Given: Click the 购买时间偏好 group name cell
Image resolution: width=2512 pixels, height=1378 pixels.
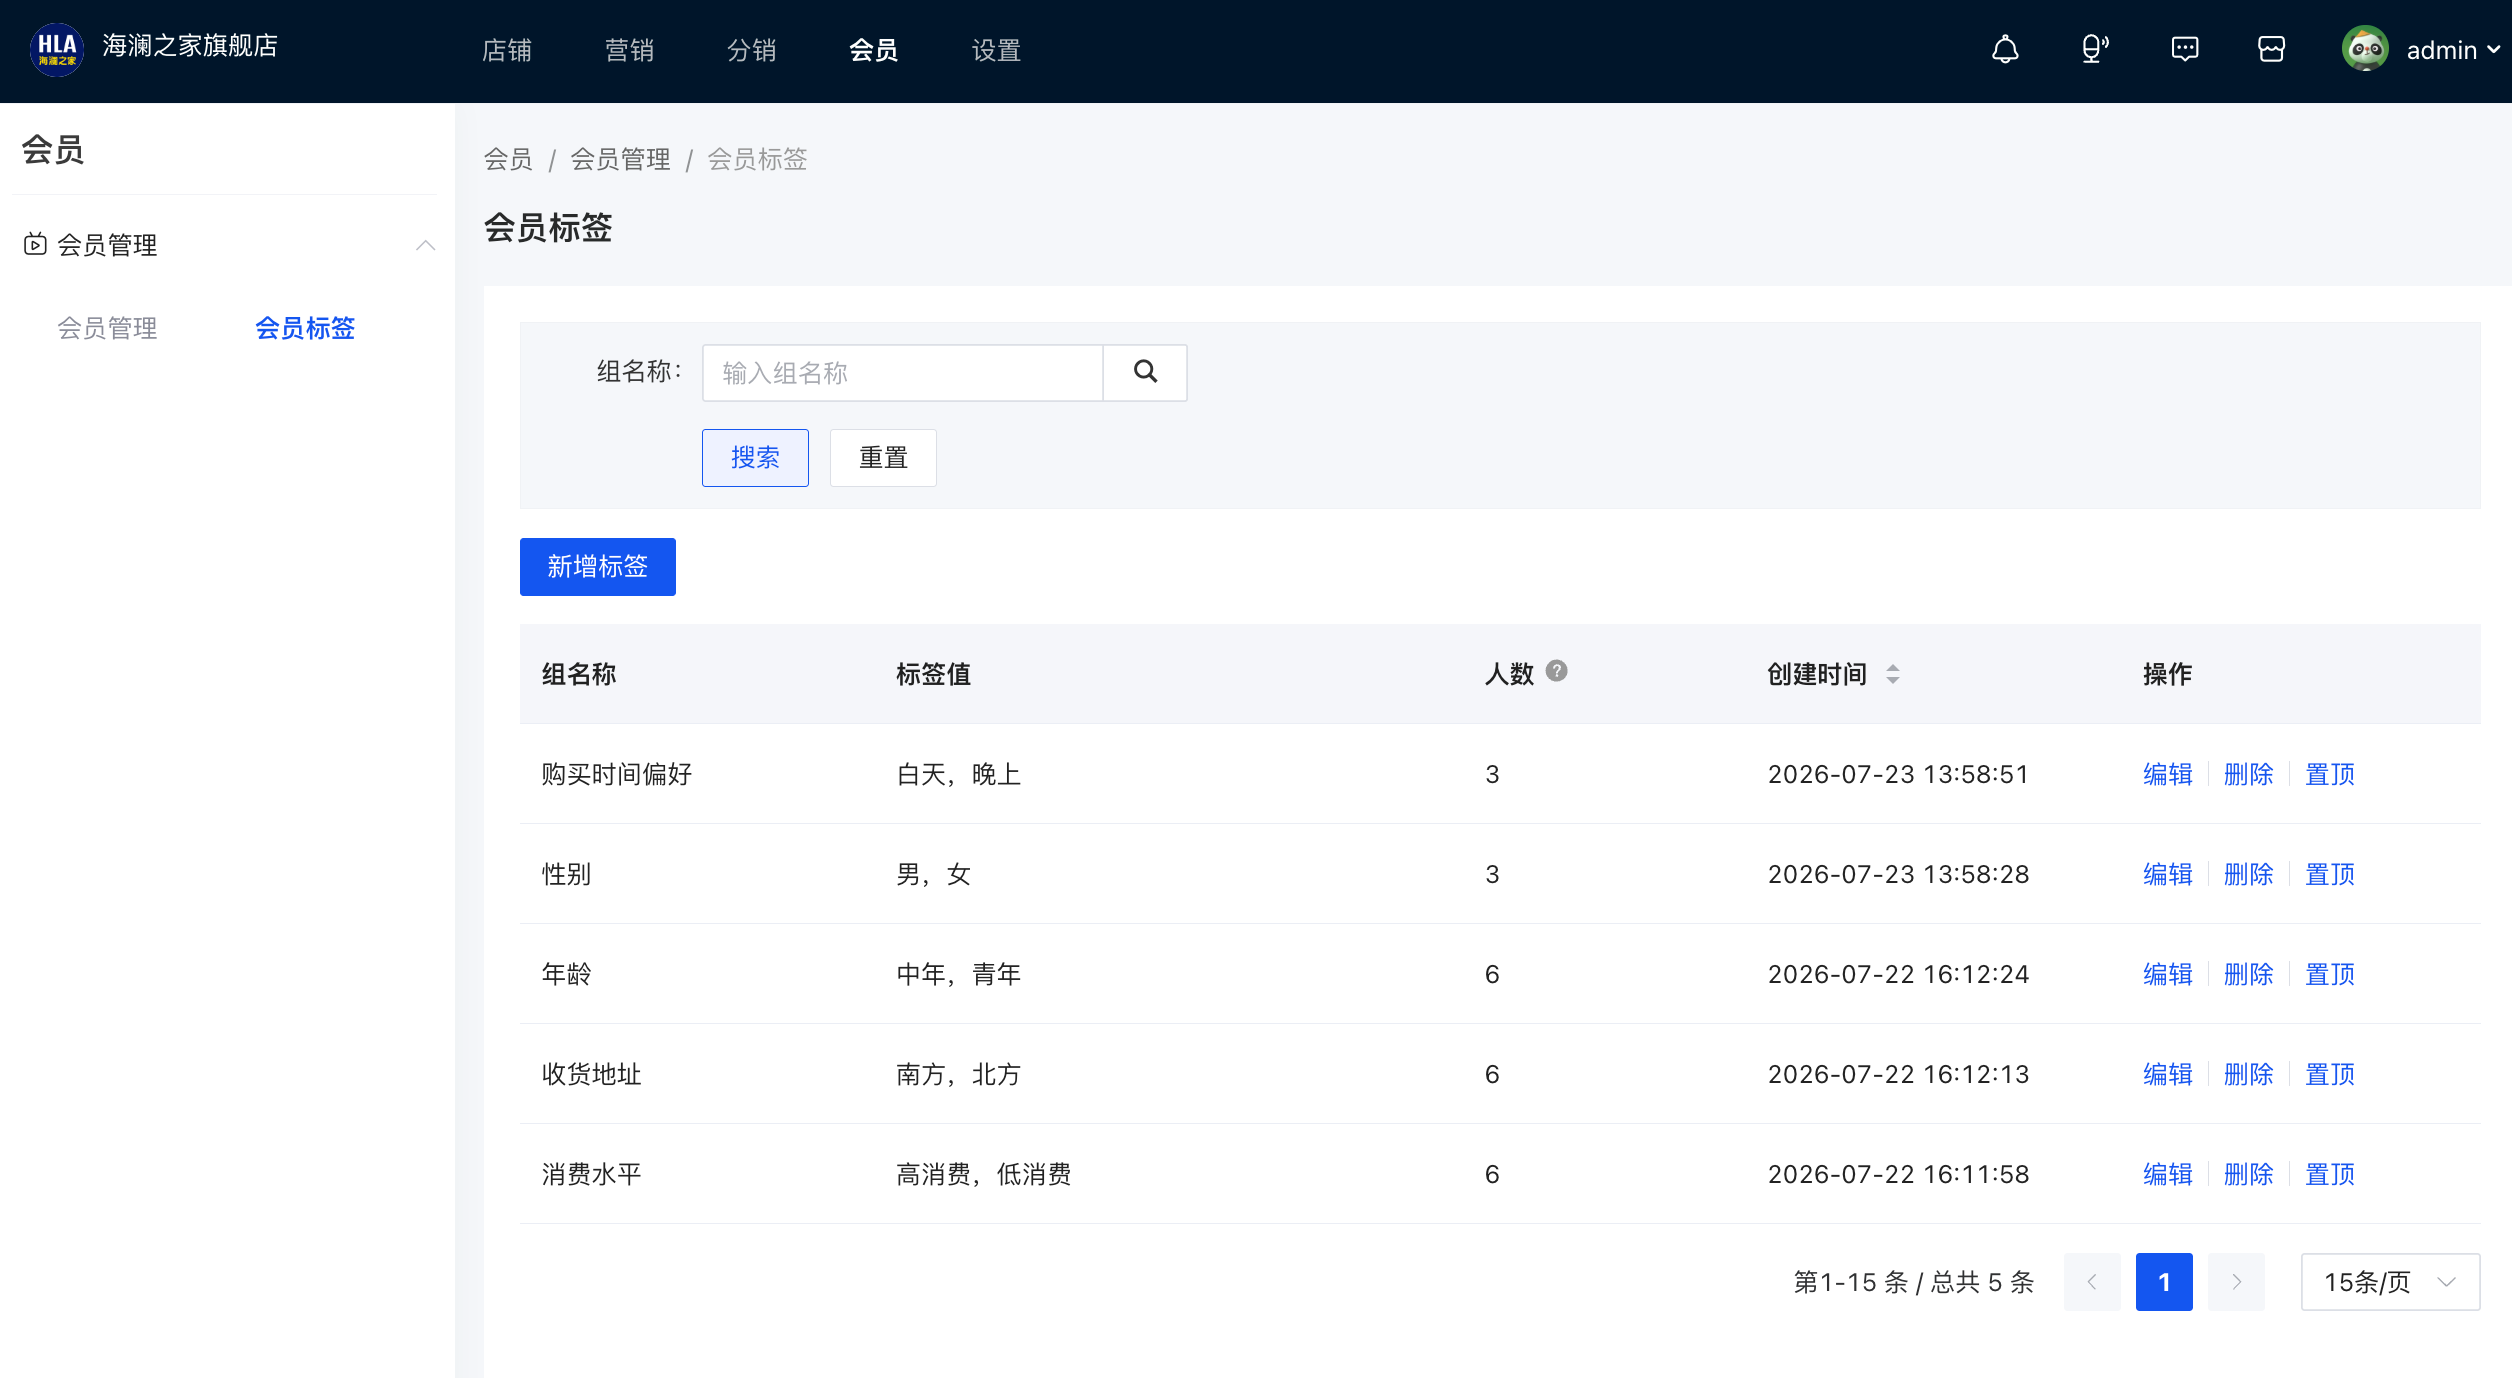Looking at the screenshot, I should (617, 774).
